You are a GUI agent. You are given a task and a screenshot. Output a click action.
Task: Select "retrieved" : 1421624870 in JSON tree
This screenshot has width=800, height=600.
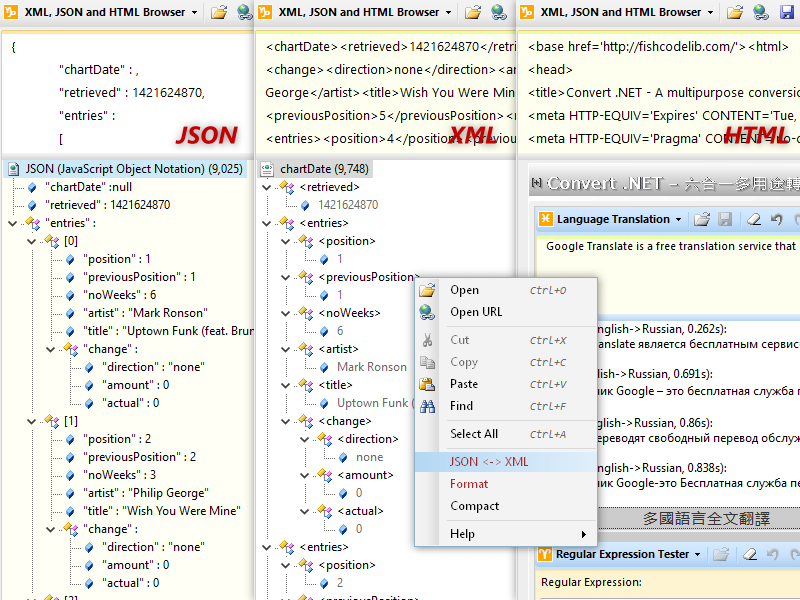pos(108,205)
